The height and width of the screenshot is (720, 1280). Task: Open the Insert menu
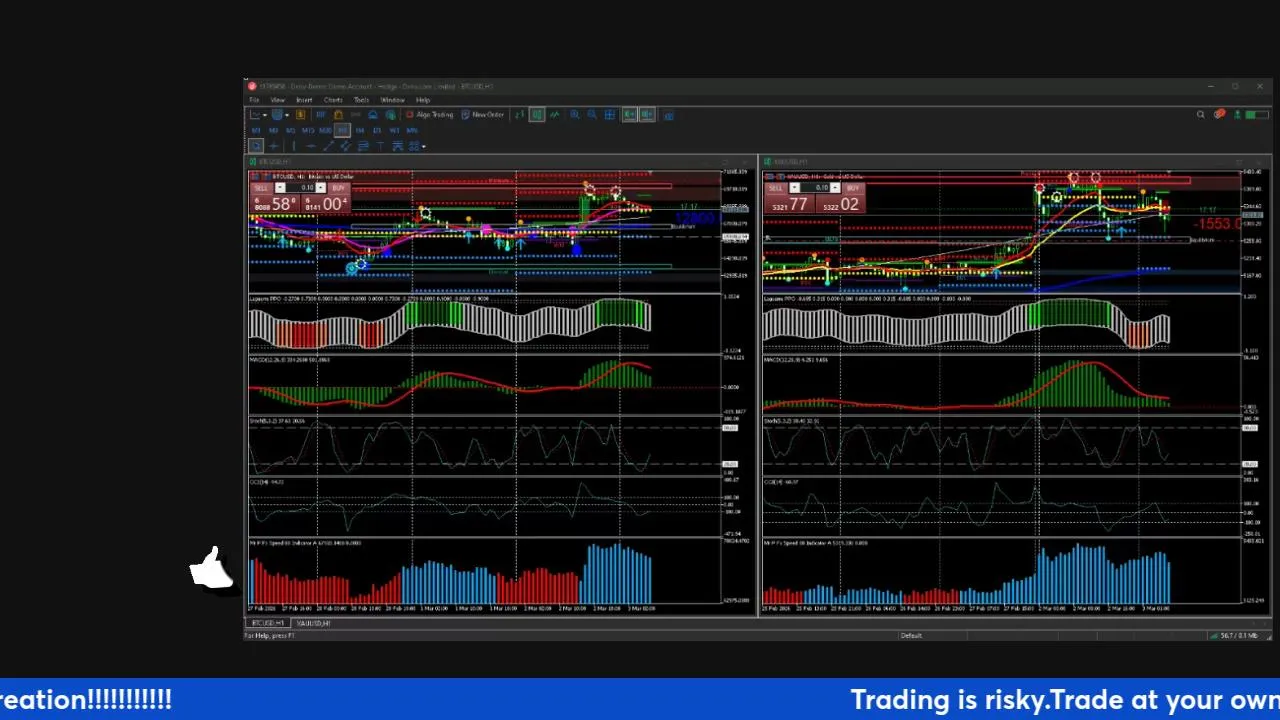[x=304, y=100]
